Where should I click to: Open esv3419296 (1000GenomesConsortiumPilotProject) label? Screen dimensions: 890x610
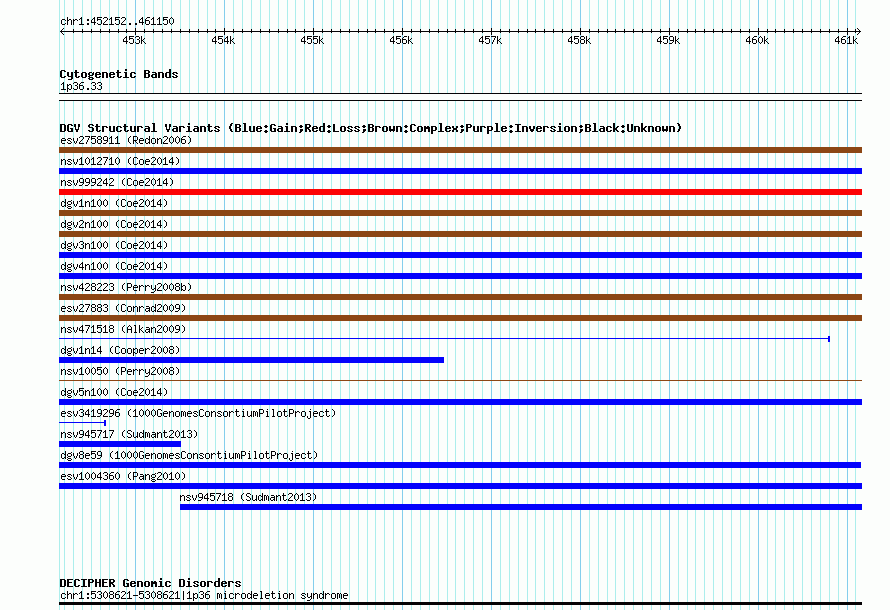click(x=198, y=413)
